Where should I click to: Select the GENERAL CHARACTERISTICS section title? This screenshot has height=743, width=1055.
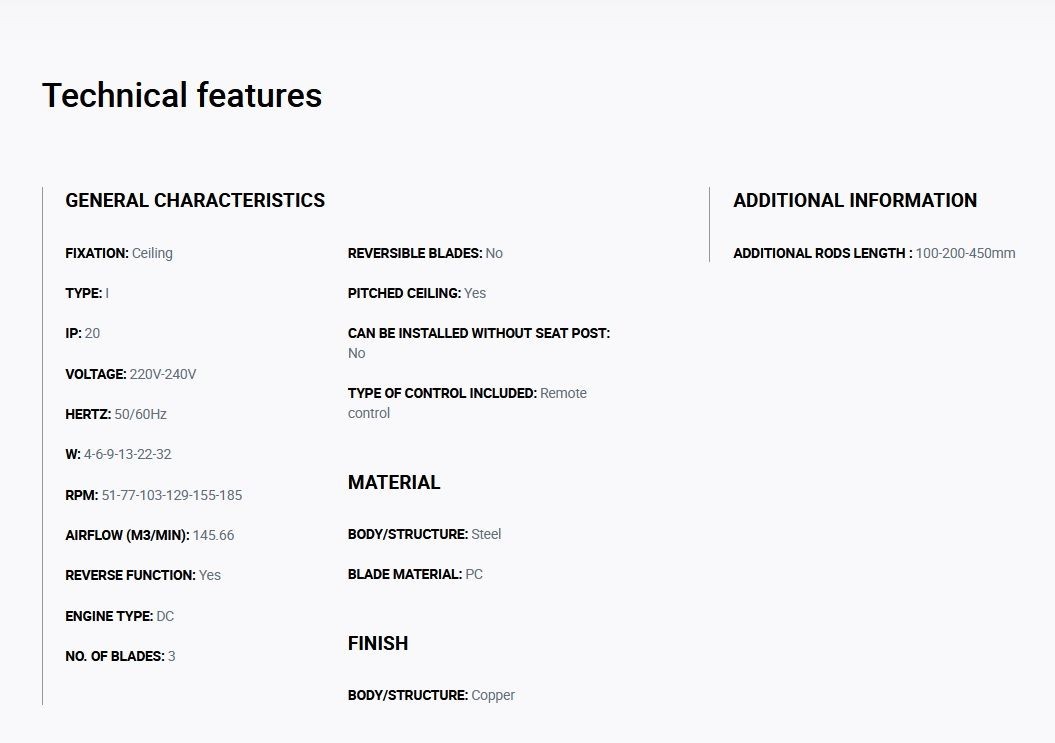pos(195,201)
